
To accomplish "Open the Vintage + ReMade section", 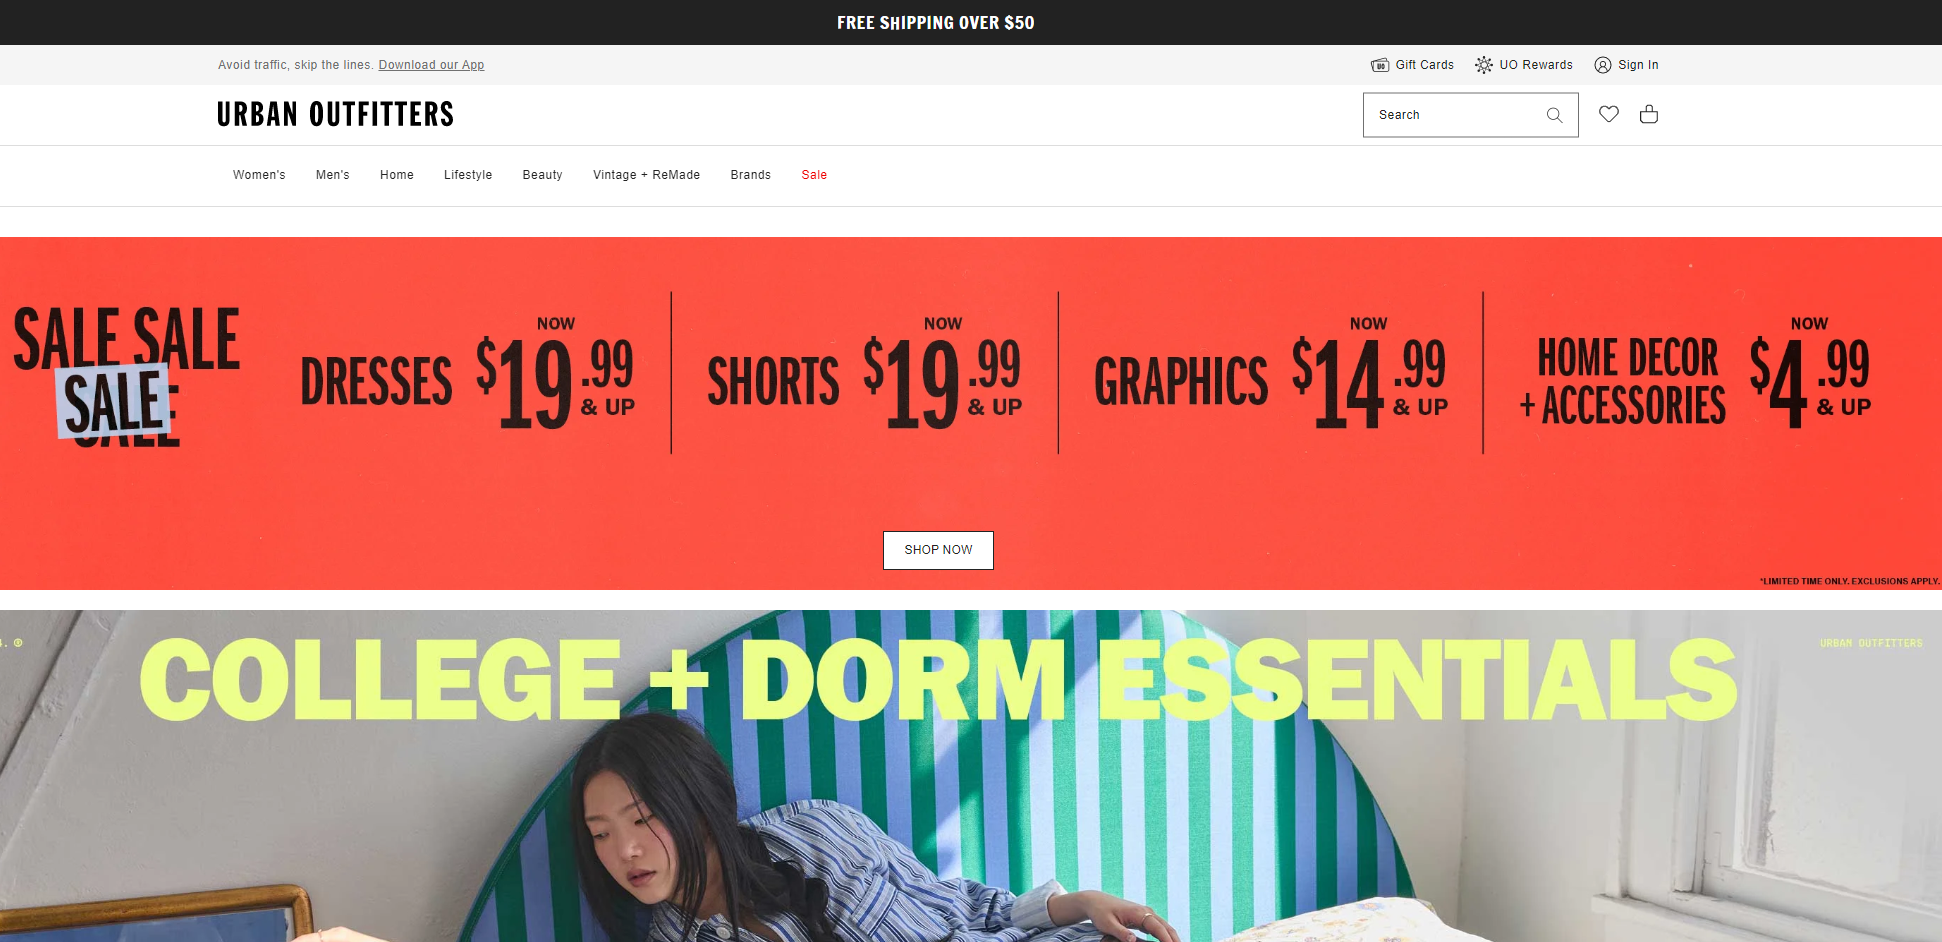I will tap(646, 175).
